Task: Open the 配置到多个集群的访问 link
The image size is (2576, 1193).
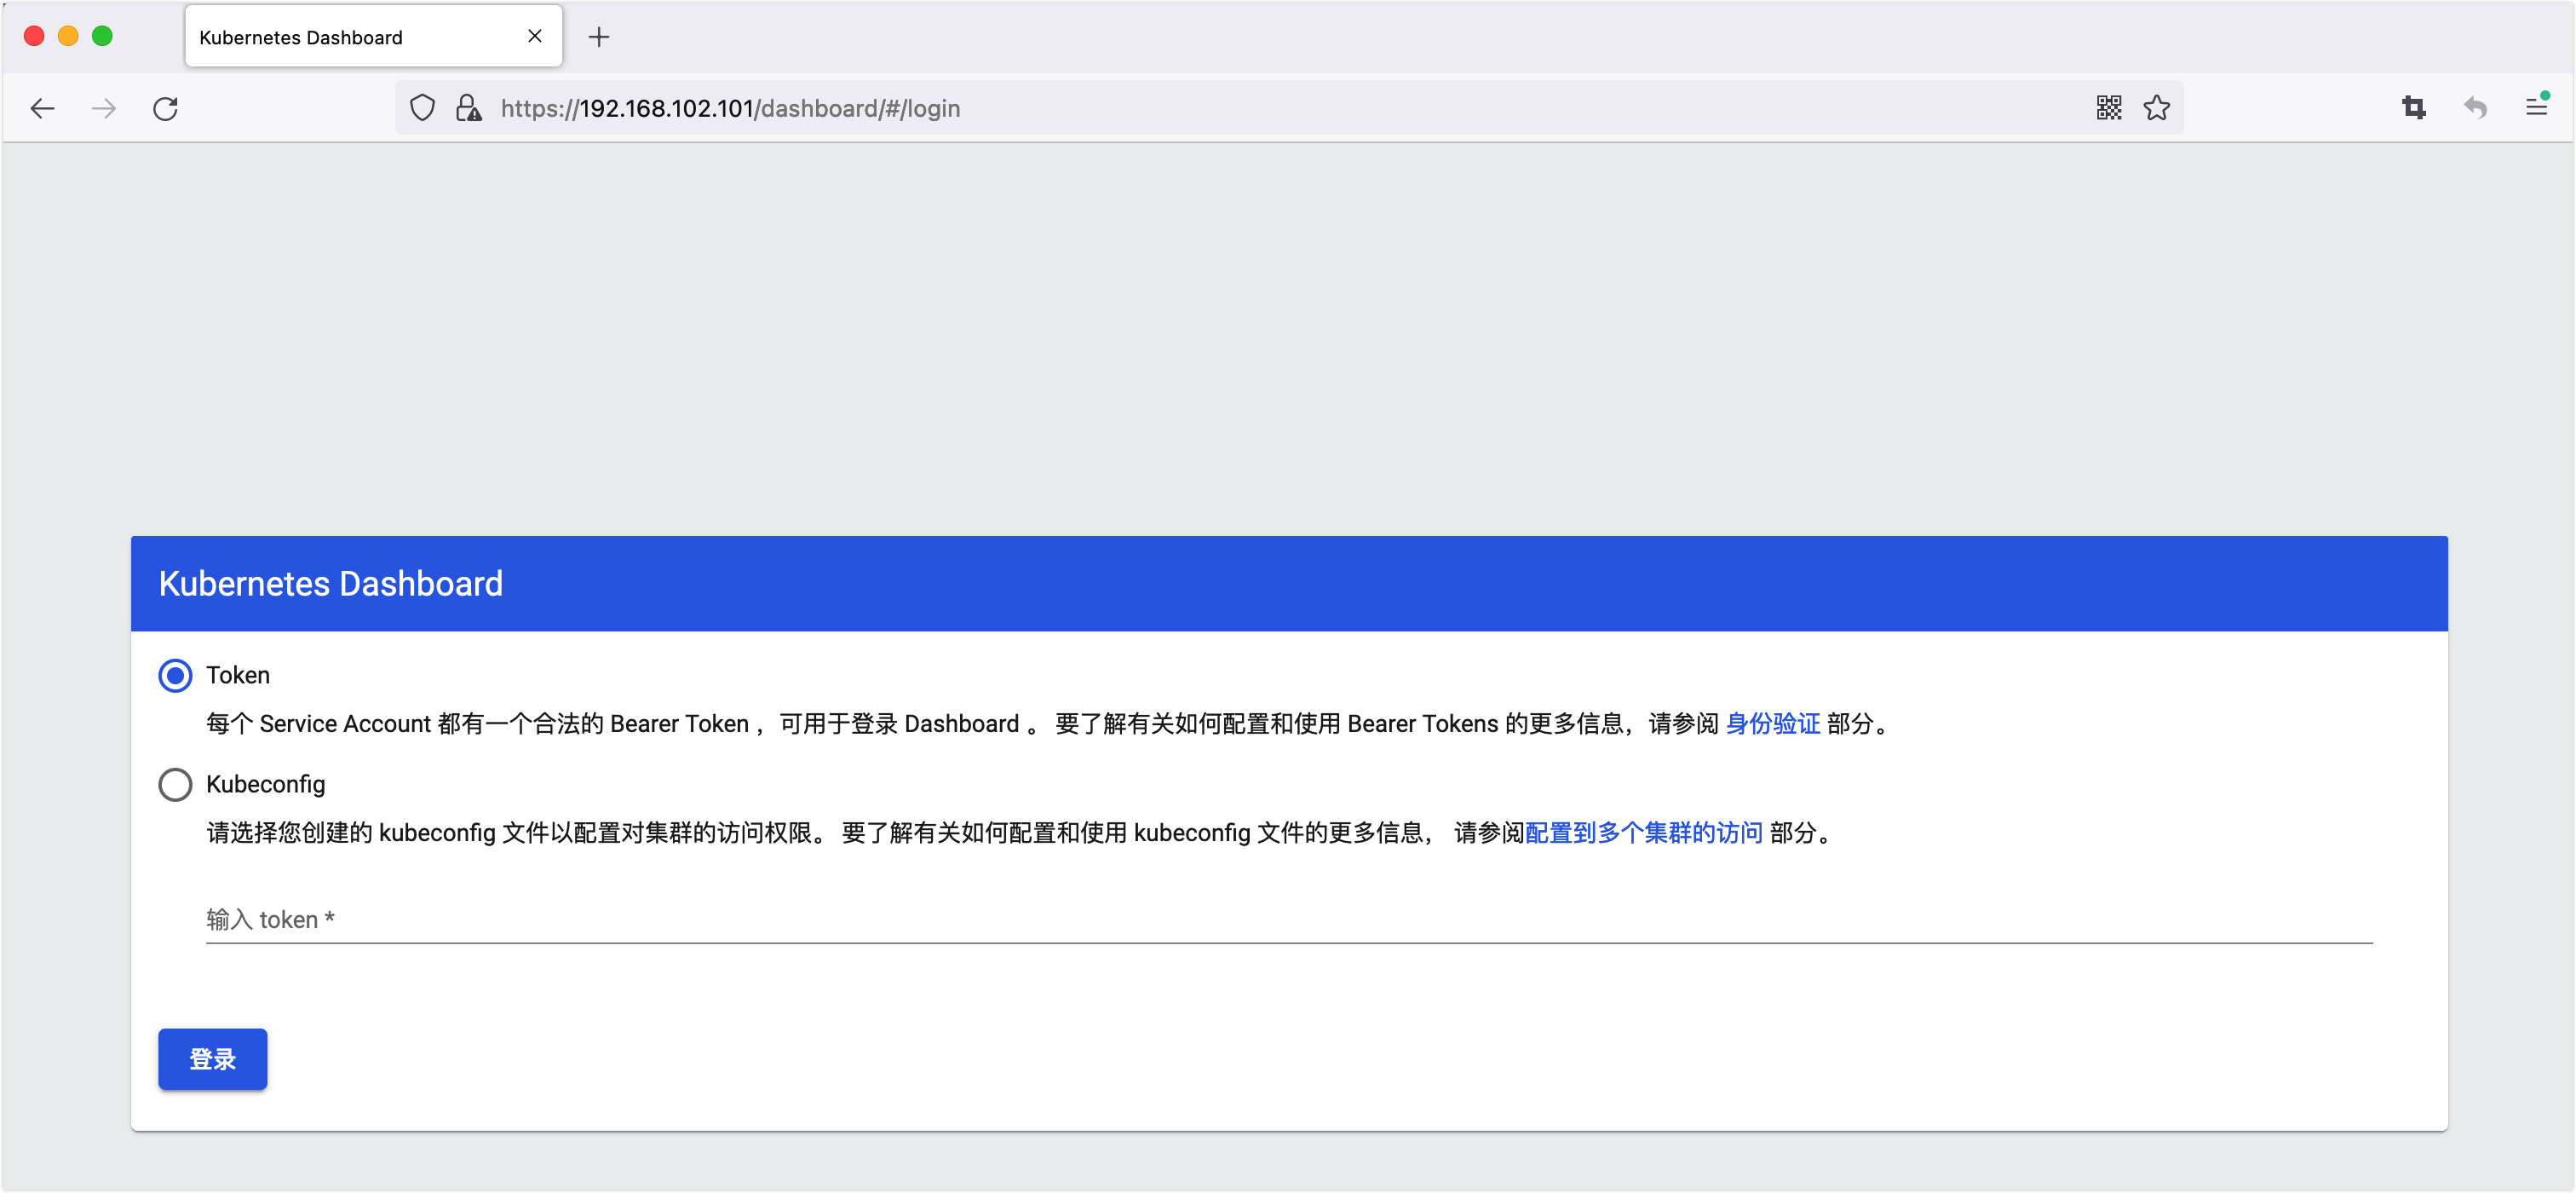Action: tap(1643, 832)
